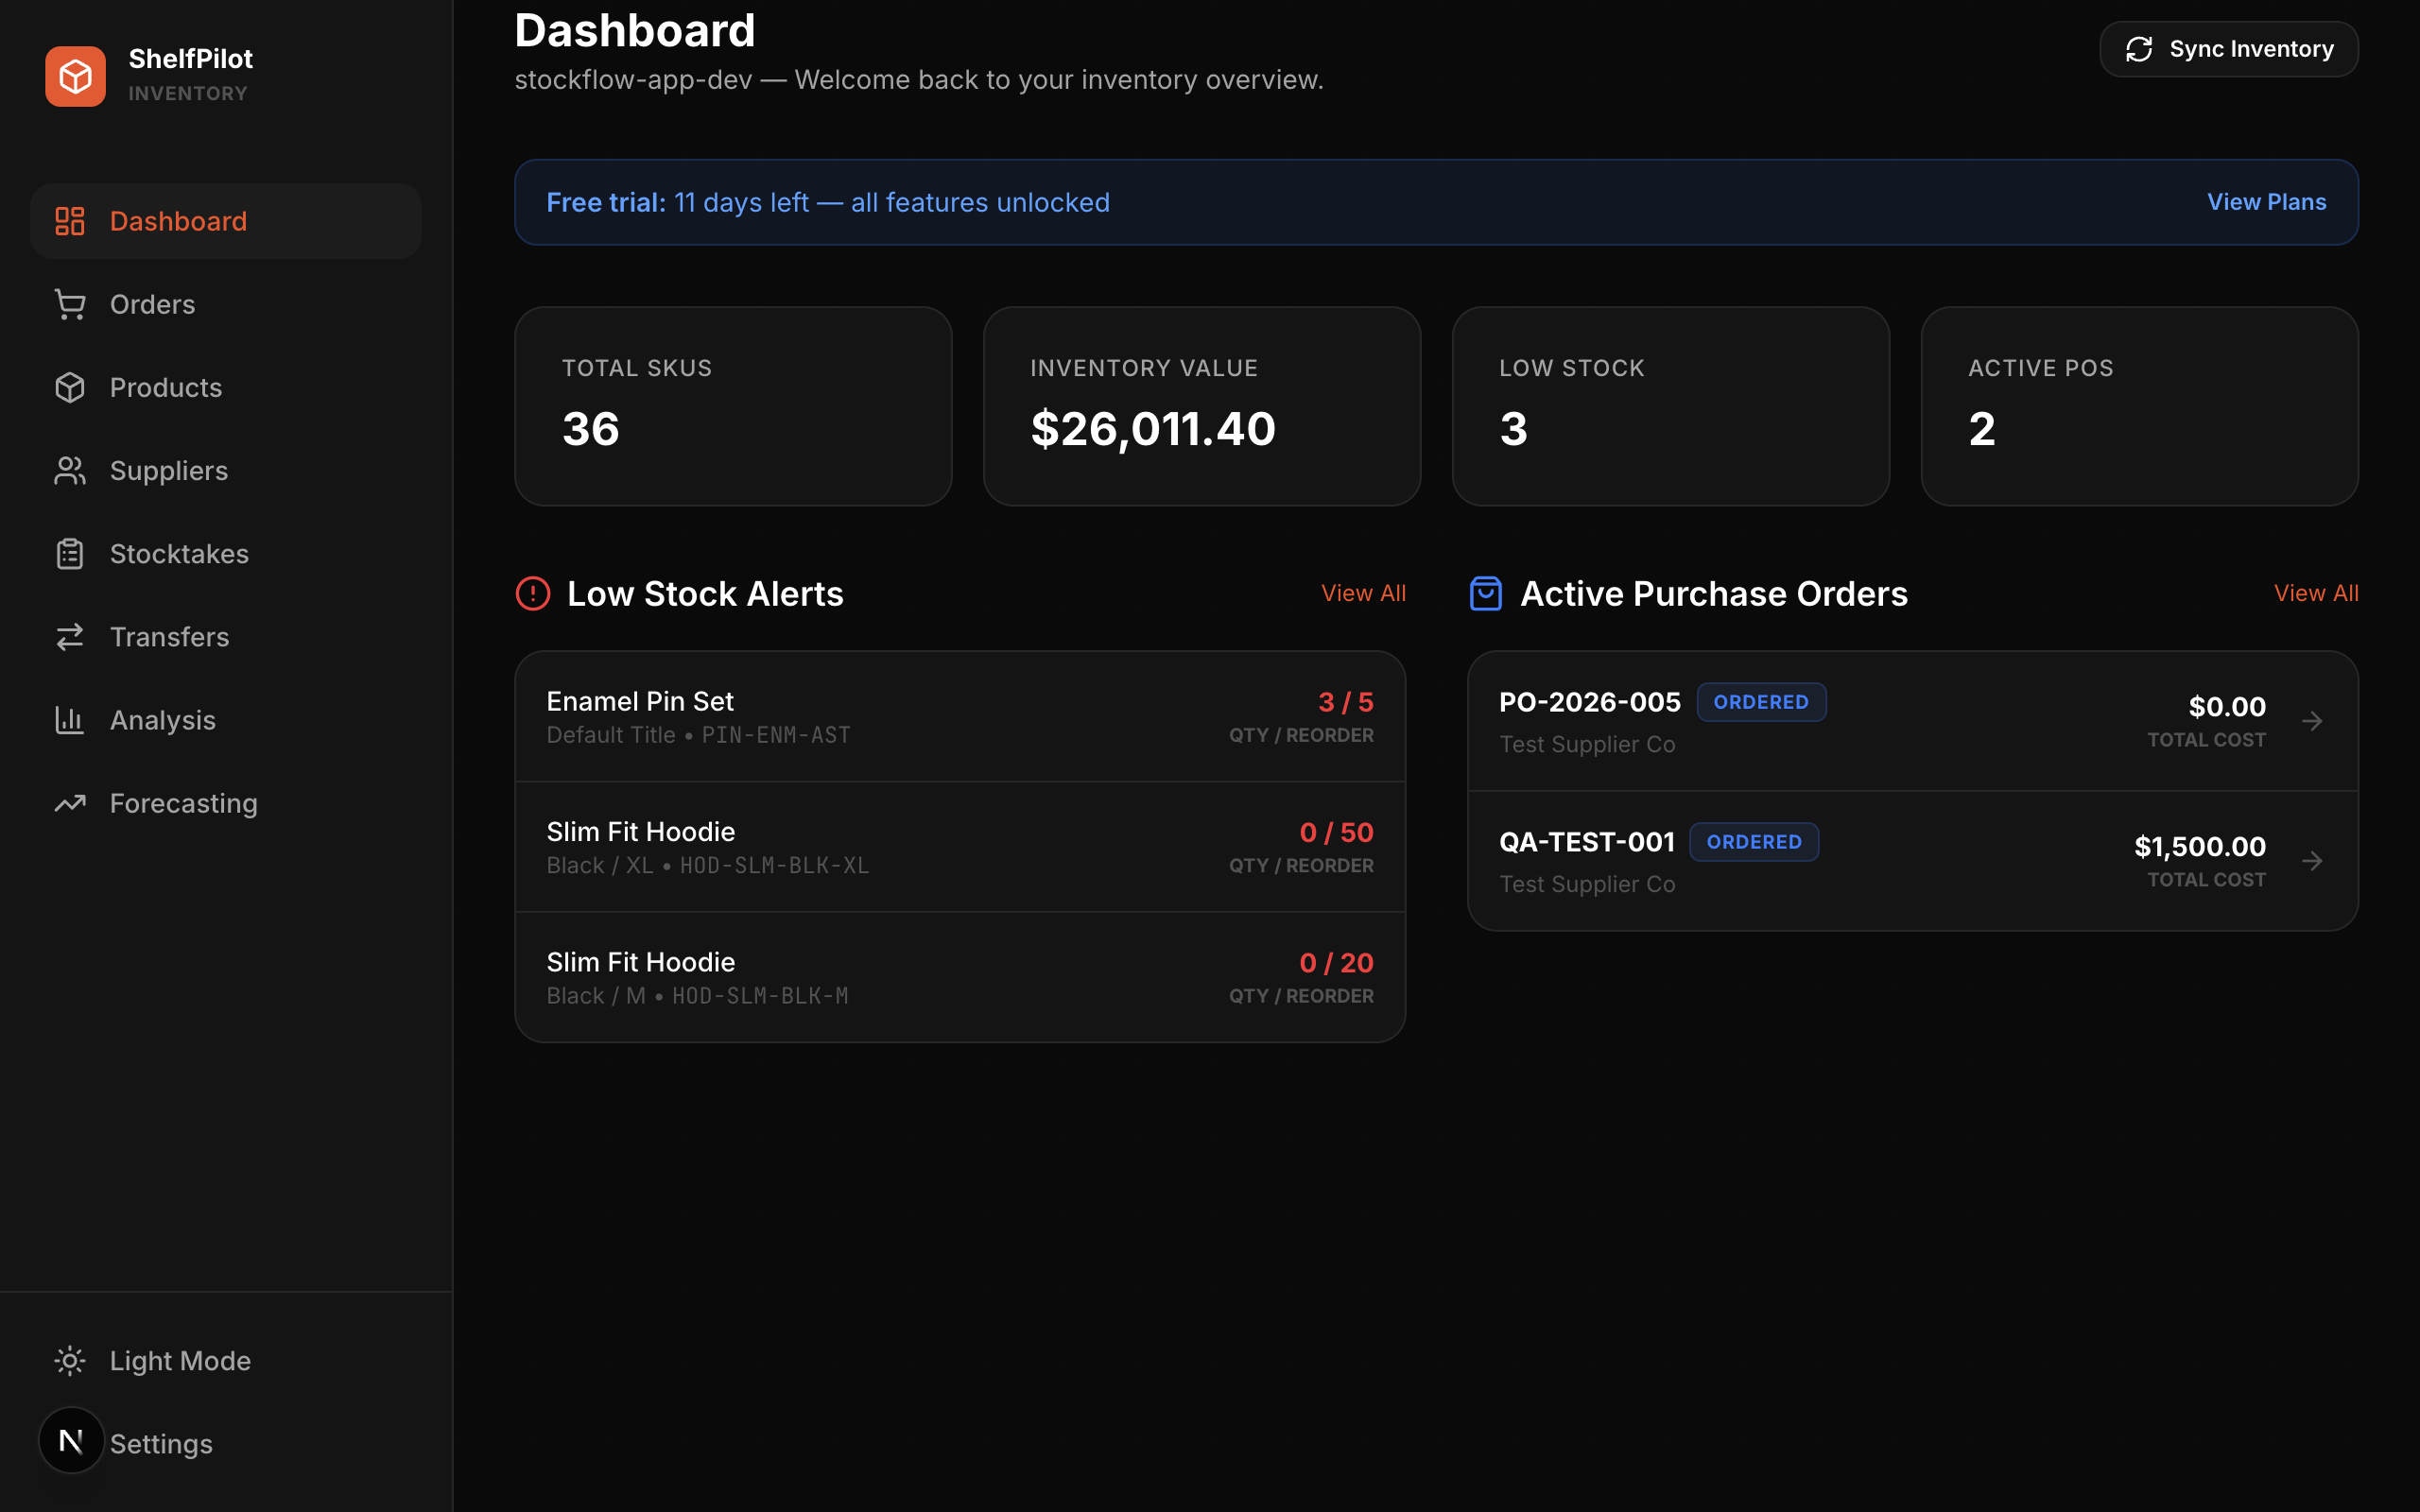
Task: Click the Dashboard page heading
Action: [635, 30]
